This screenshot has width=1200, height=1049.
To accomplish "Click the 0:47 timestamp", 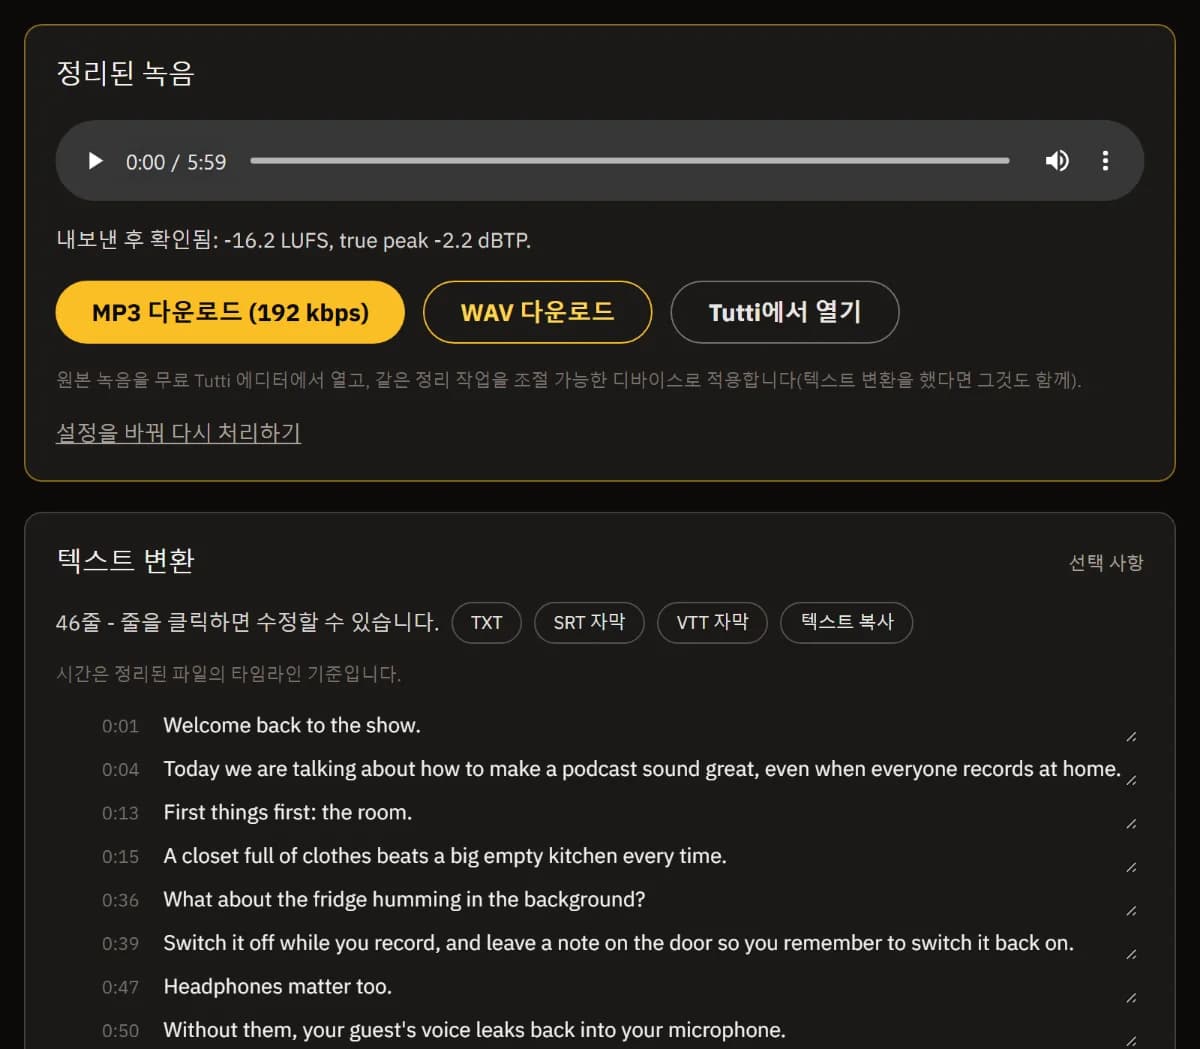I will (x=120, y=987).
